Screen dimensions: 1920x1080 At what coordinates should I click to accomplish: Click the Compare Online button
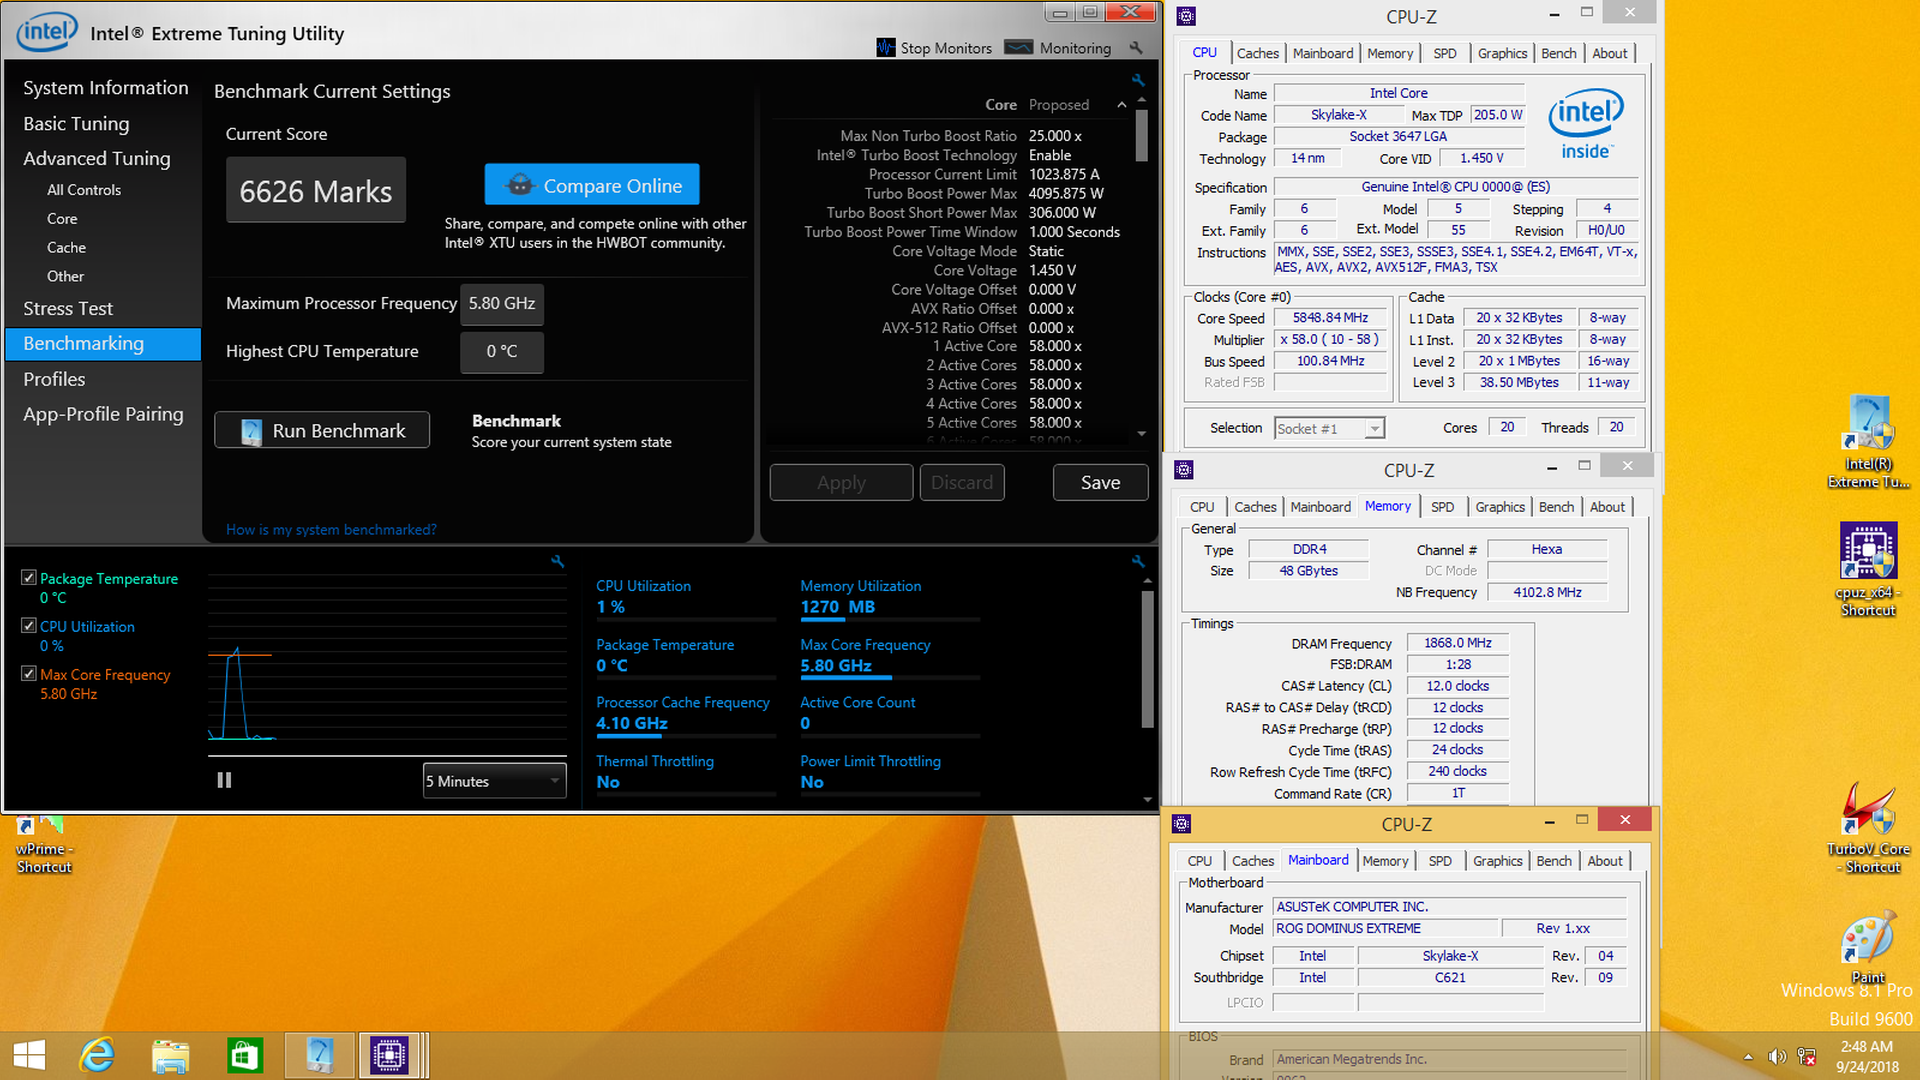coord(592,185)
